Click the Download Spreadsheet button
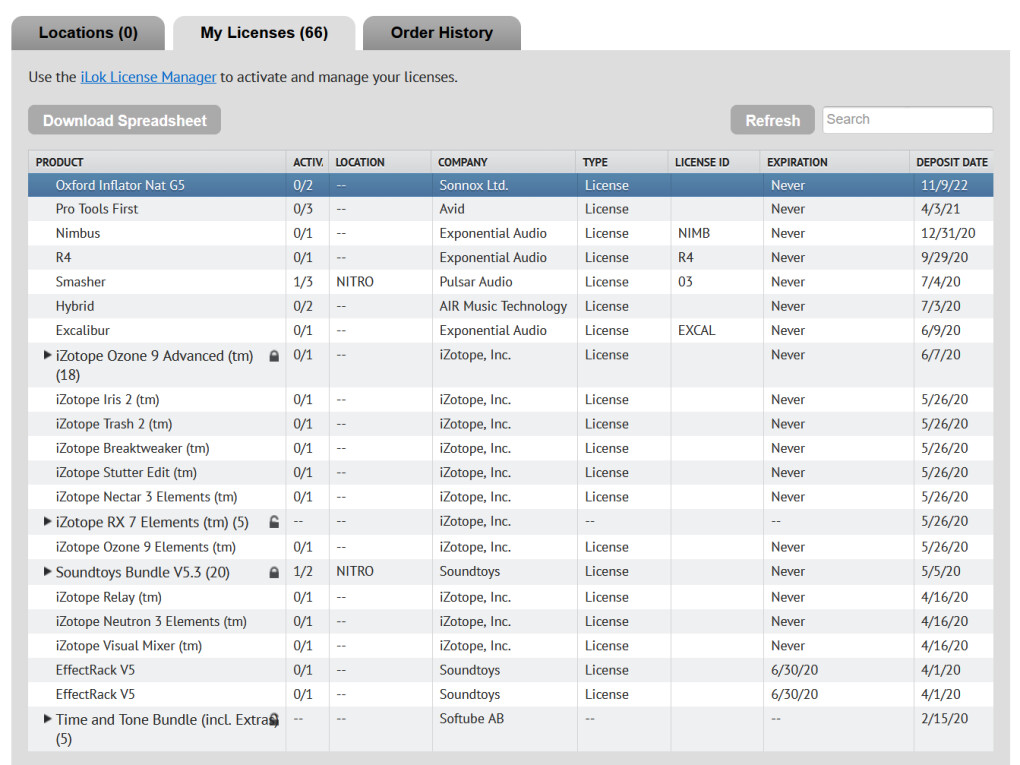 124,120
